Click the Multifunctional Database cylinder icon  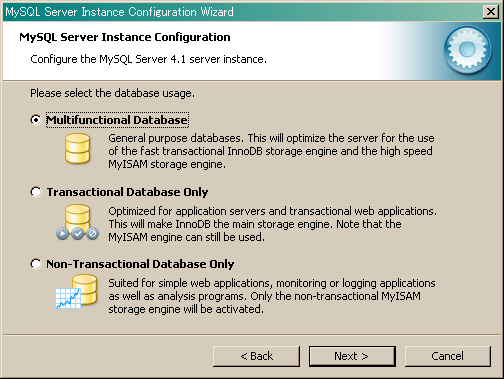click(x=77, y=149)
